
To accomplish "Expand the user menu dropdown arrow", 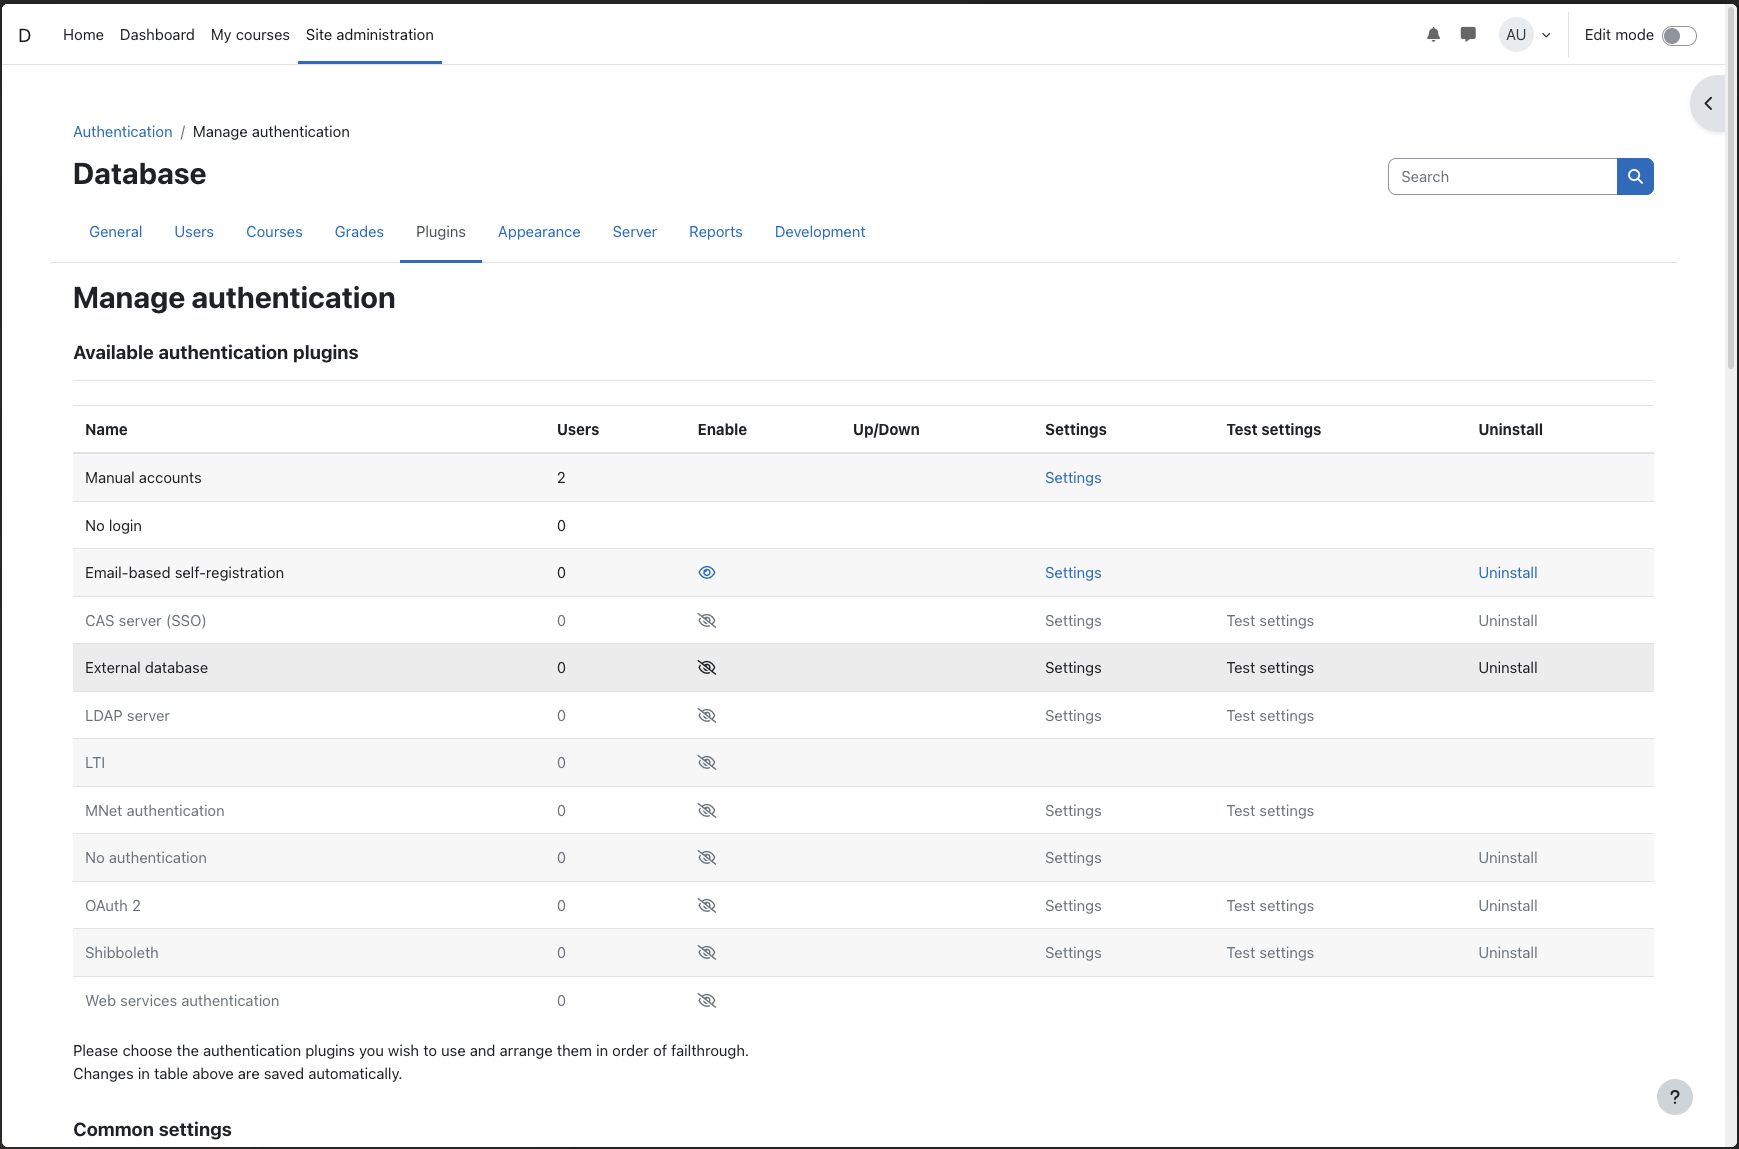I will click(1546, 35).
